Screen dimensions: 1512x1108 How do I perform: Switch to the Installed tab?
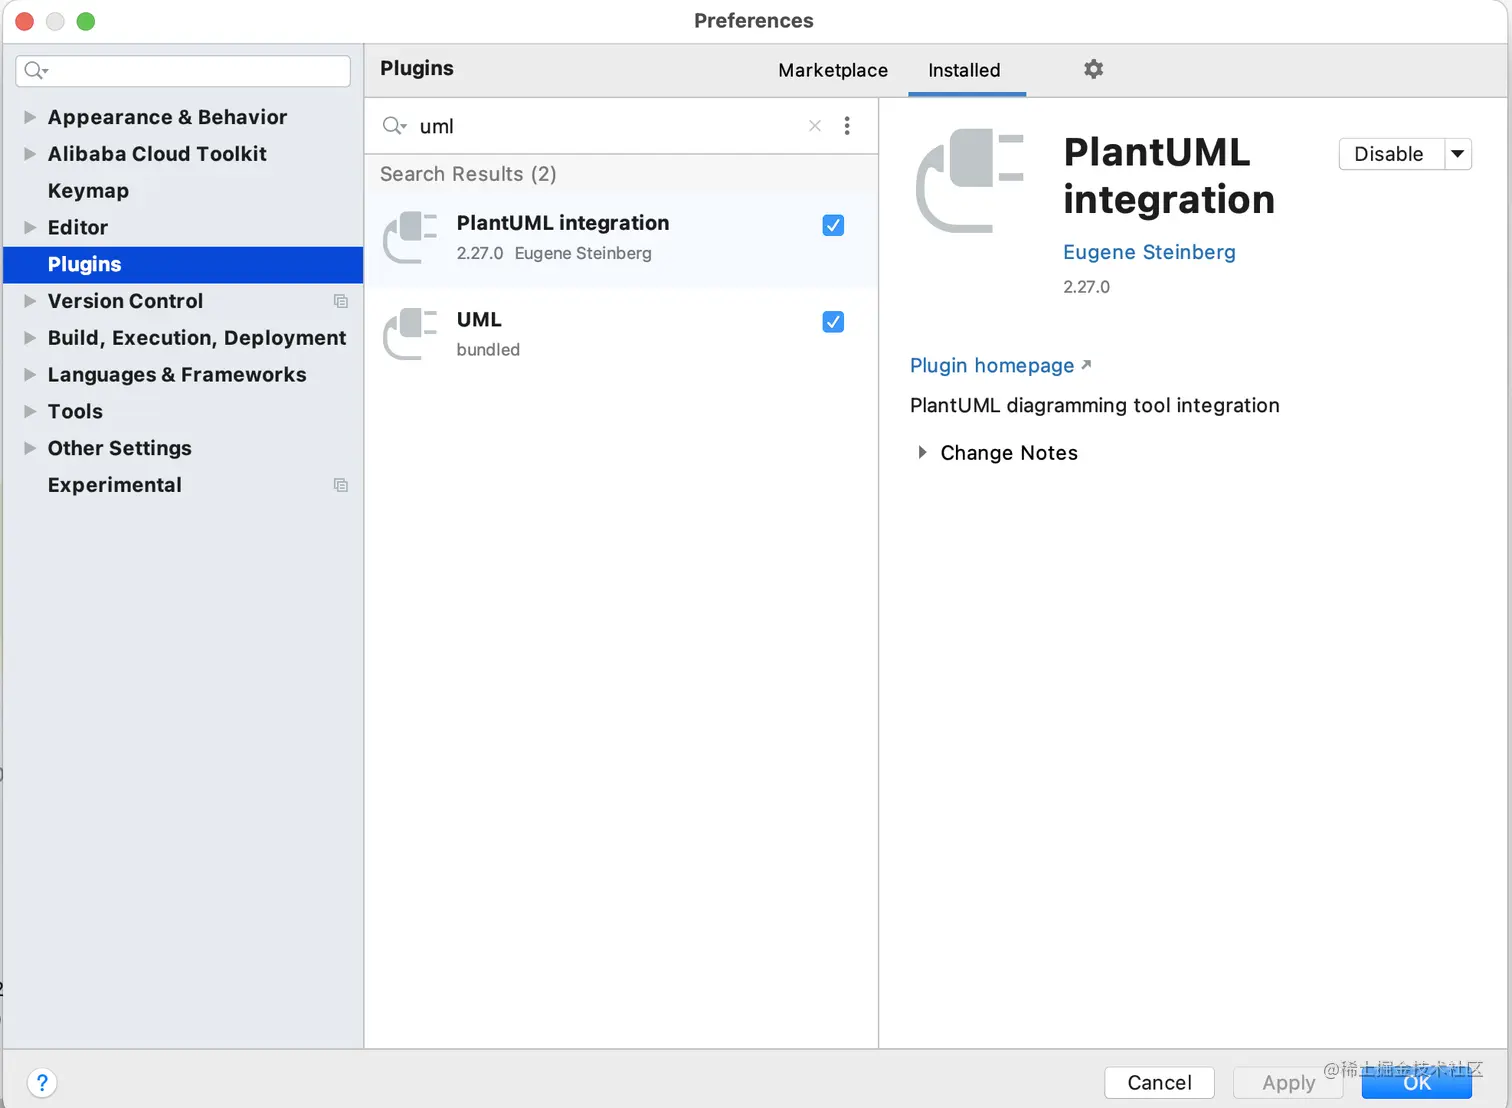pos(964,70)
